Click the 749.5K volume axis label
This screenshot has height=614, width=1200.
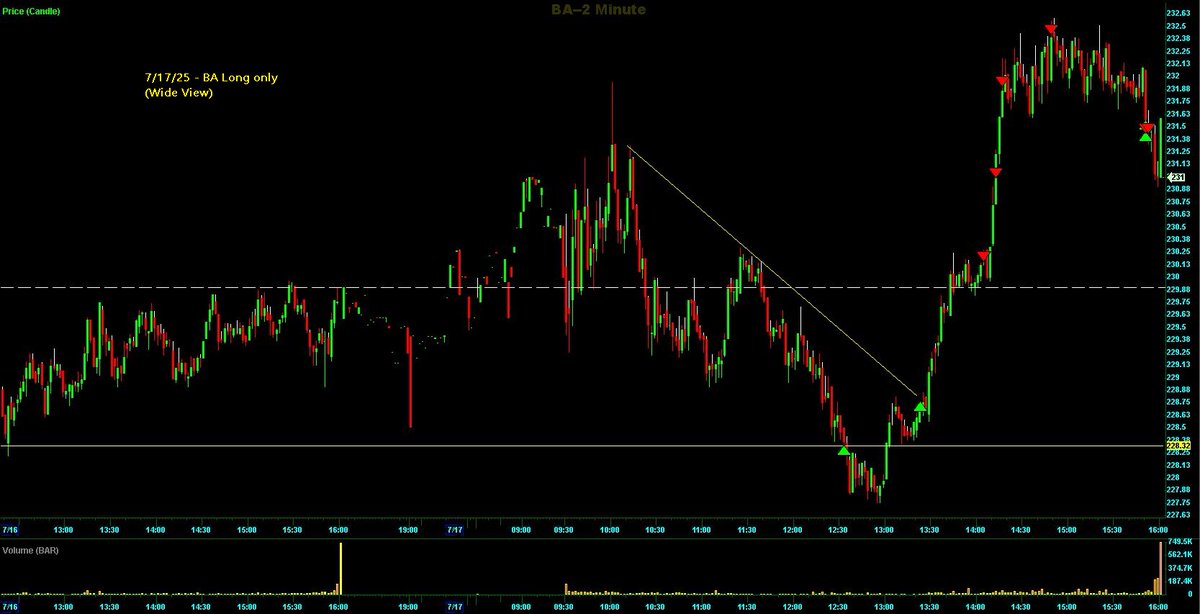point(1179,543)
